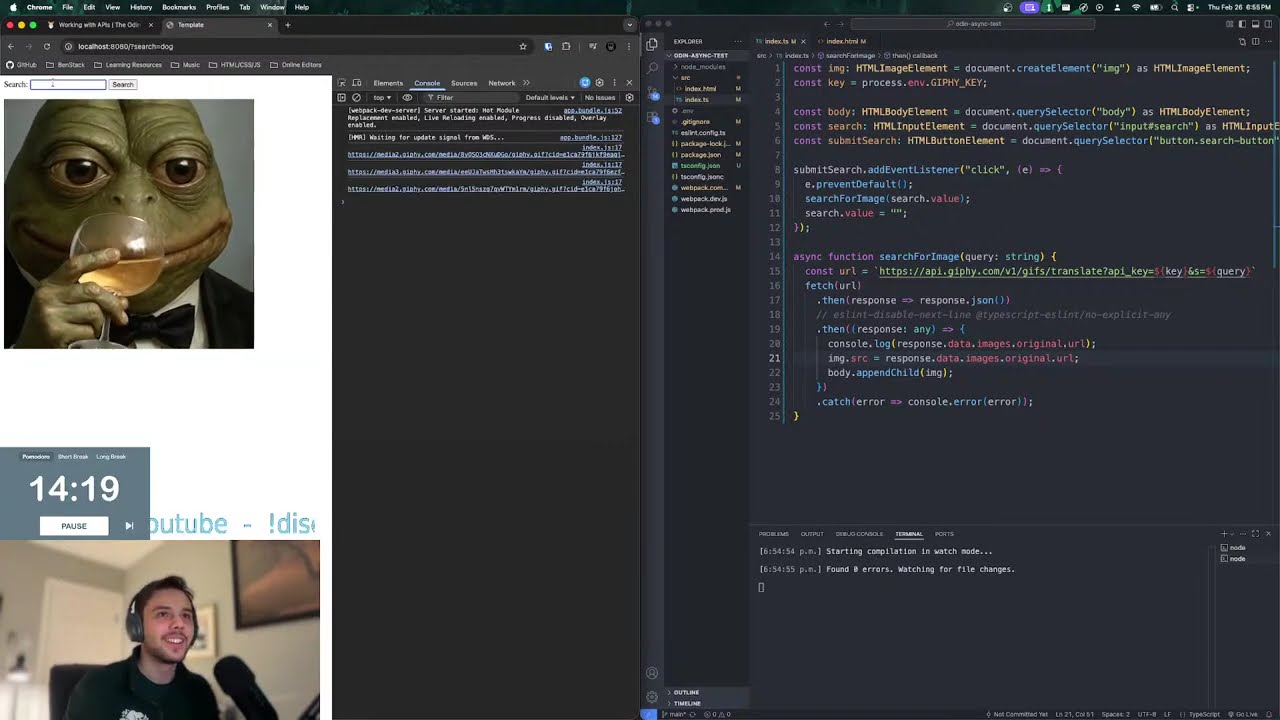Click the search text input on page
The width and height of the screenshot is (1280, 720).
[68, 84]
